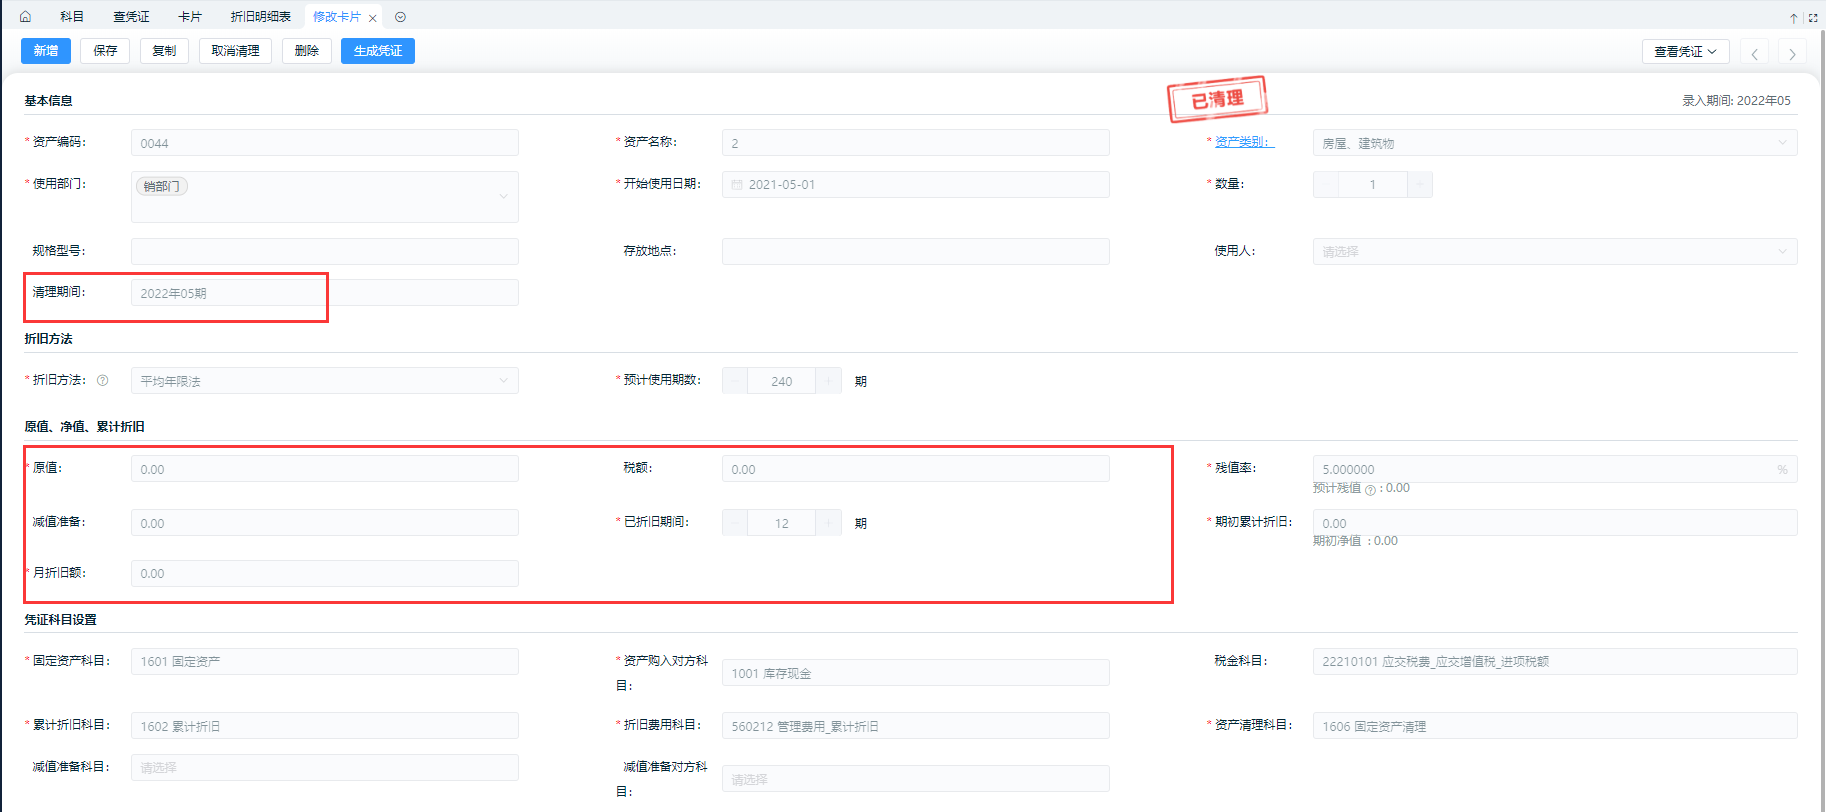The height and width of the screenshot is (812, 1826).
Task: Click the 减值准备 amount field
Action: pyautogui.click(x=325, y=523)
